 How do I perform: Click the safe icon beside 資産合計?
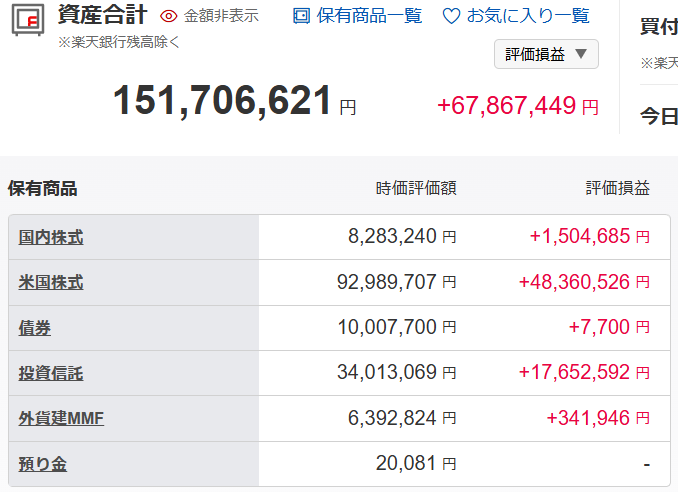coord(28,21)
